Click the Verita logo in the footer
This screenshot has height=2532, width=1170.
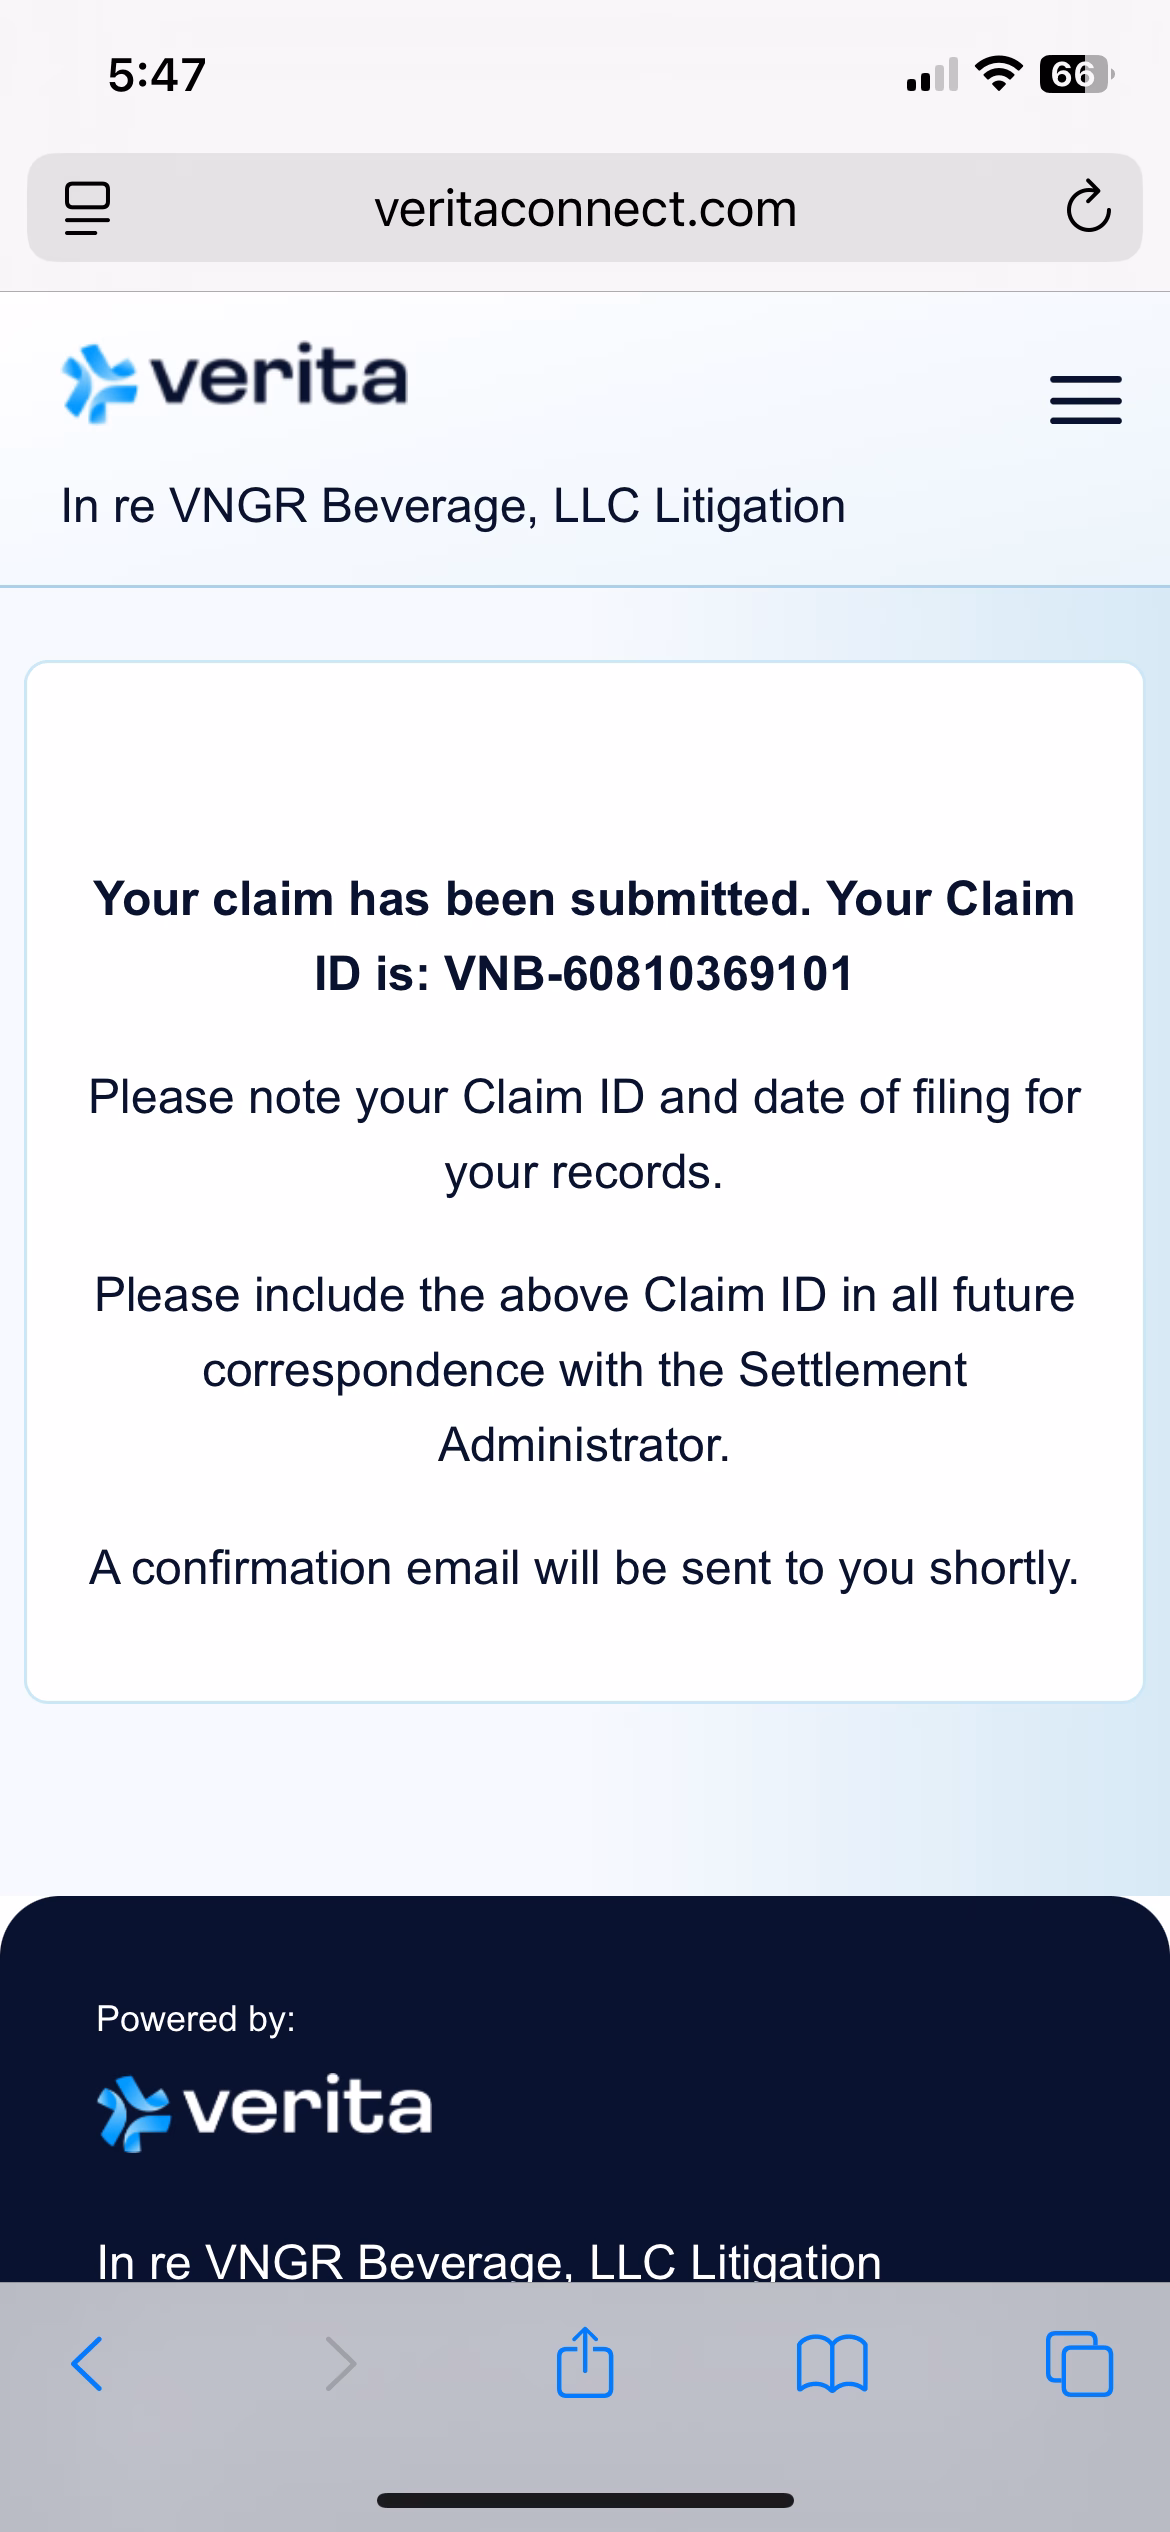pos(265,2112)
